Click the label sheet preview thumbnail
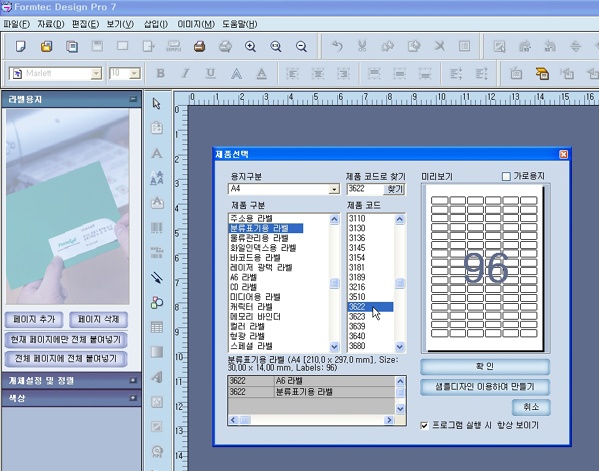 tap(484, 268)
